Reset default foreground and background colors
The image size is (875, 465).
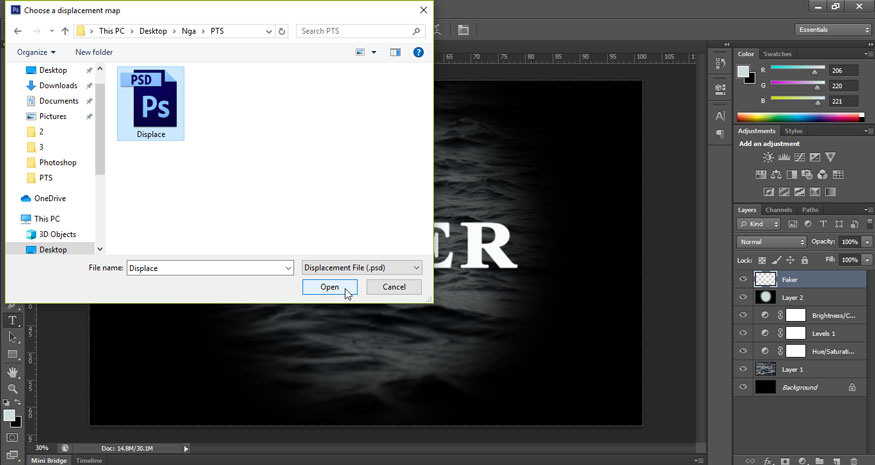[7, 402]
